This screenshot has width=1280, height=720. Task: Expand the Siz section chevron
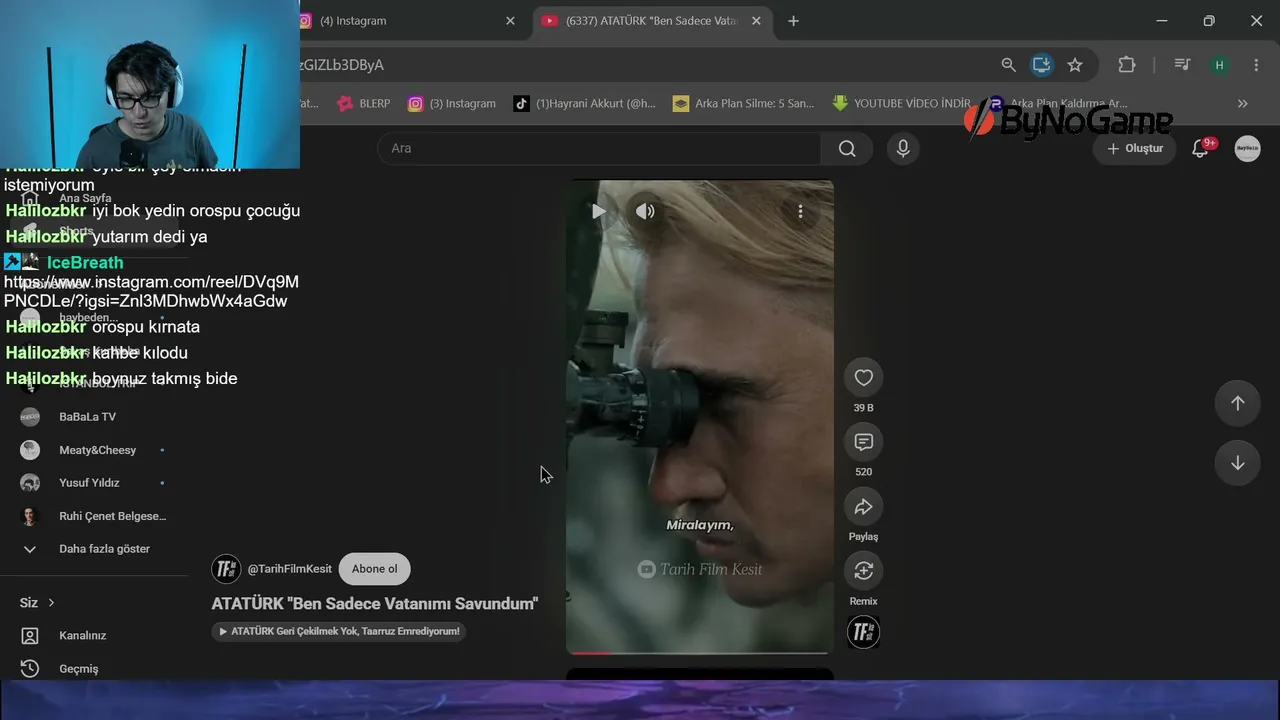[51, 603]
